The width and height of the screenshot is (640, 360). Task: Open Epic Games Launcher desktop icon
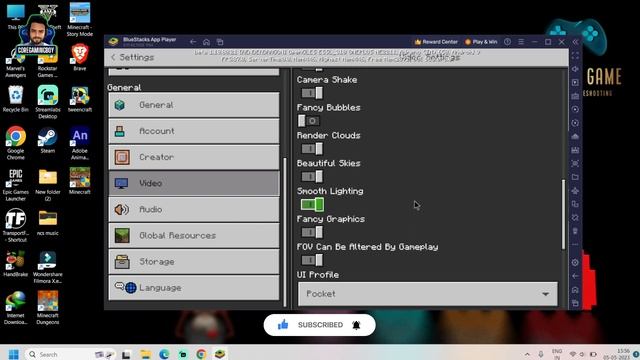[x=16, y=184]
